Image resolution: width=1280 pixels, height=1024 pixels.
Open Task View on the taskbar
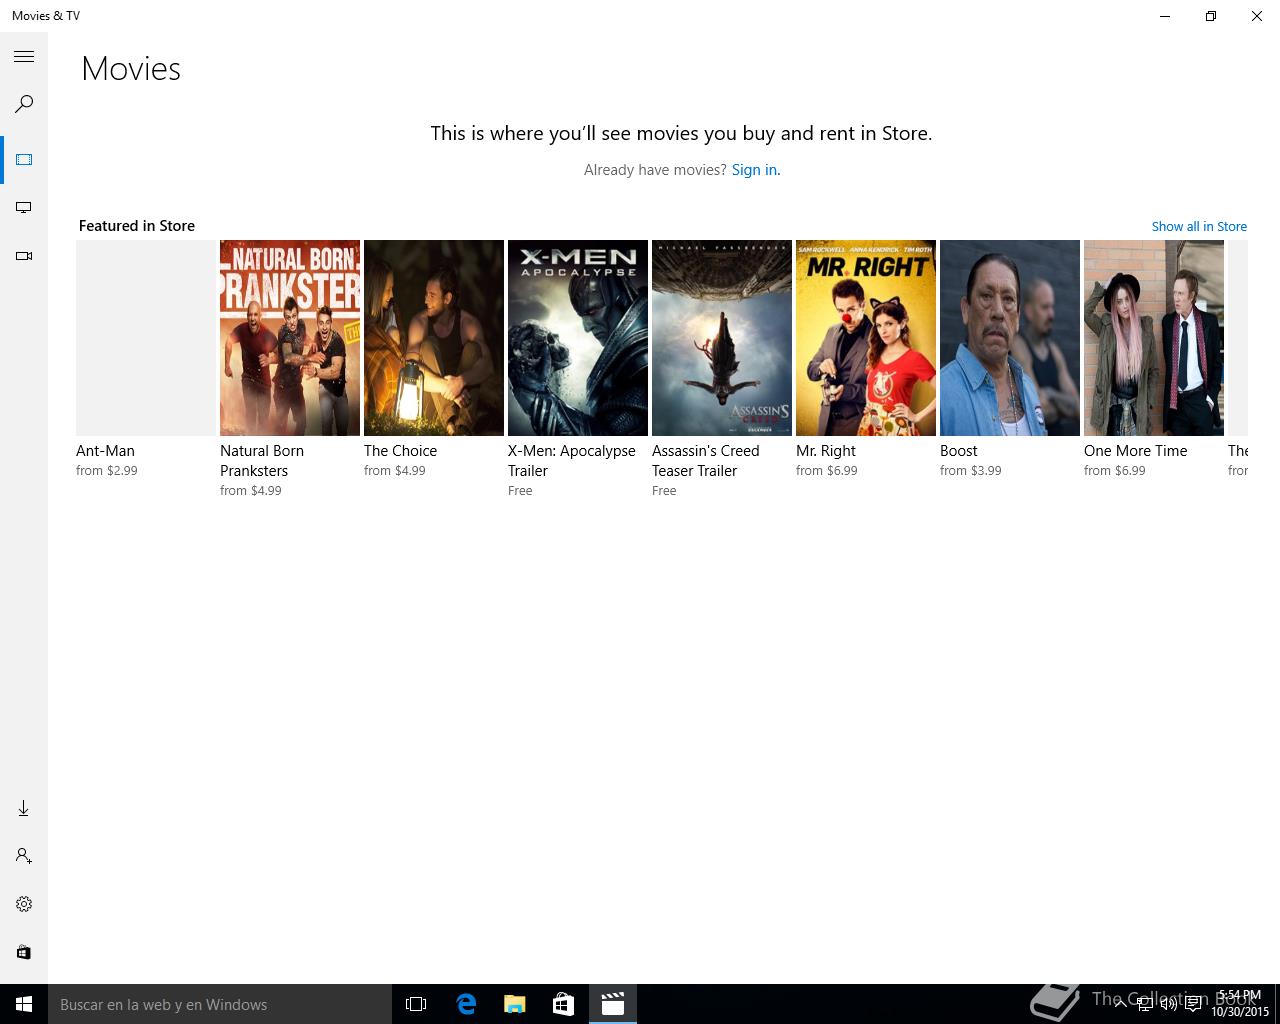click(x=416, y=1004)
